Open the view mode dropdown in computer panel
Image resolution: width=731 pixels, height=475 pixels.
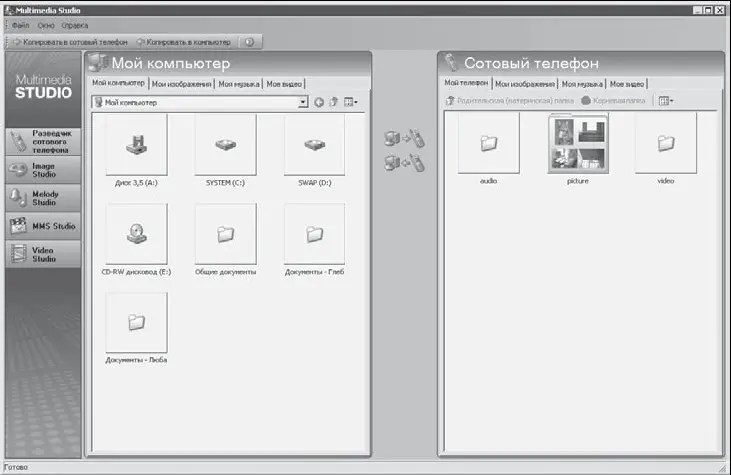click(351, 102)
